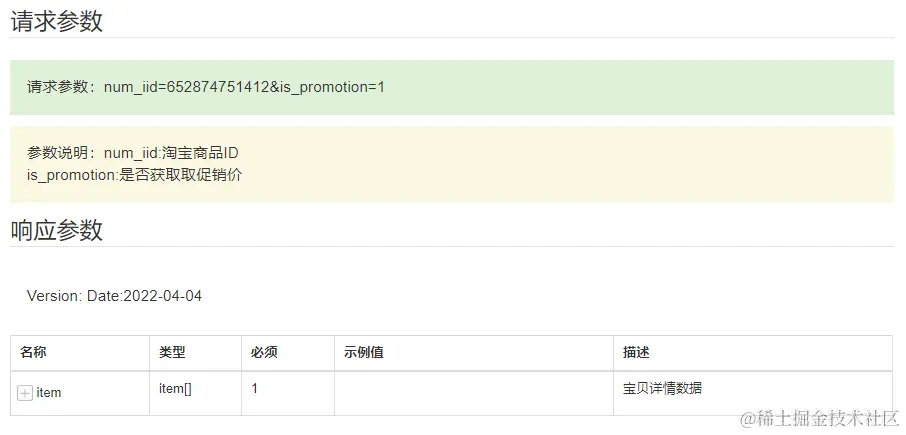Viewport: 906px width, 435px height.
Task: Click the 必须 column header
Action: coord(264,353)
